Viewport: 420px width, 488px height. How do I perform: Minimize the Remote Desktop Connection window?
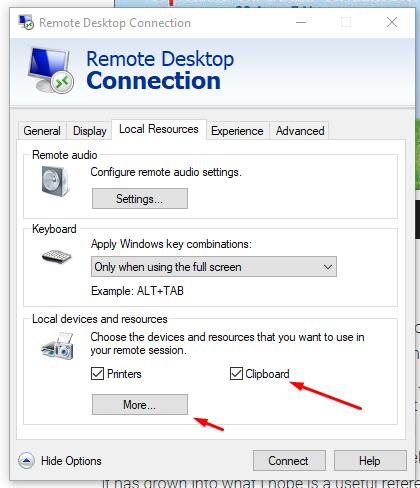301,22
